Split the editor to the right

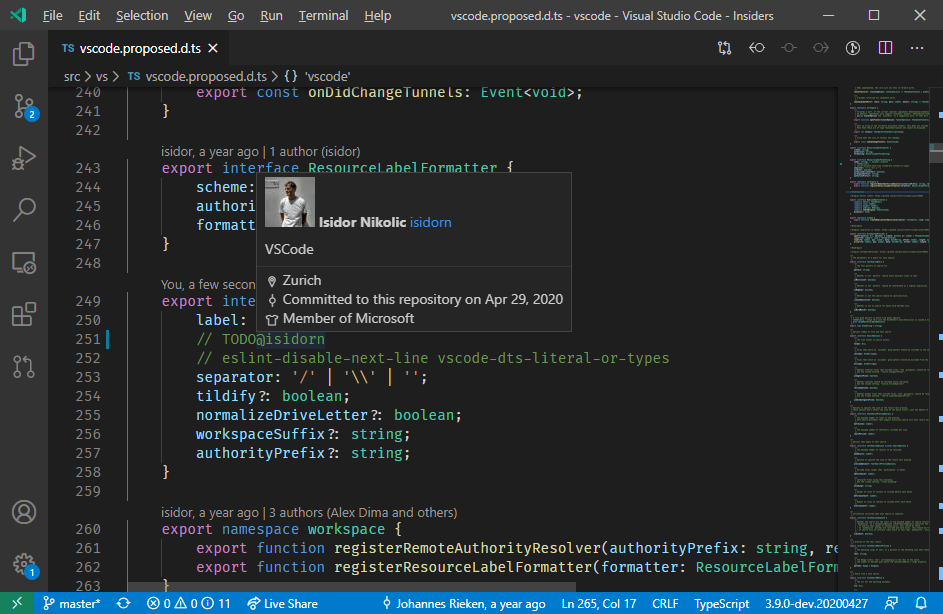885,48
